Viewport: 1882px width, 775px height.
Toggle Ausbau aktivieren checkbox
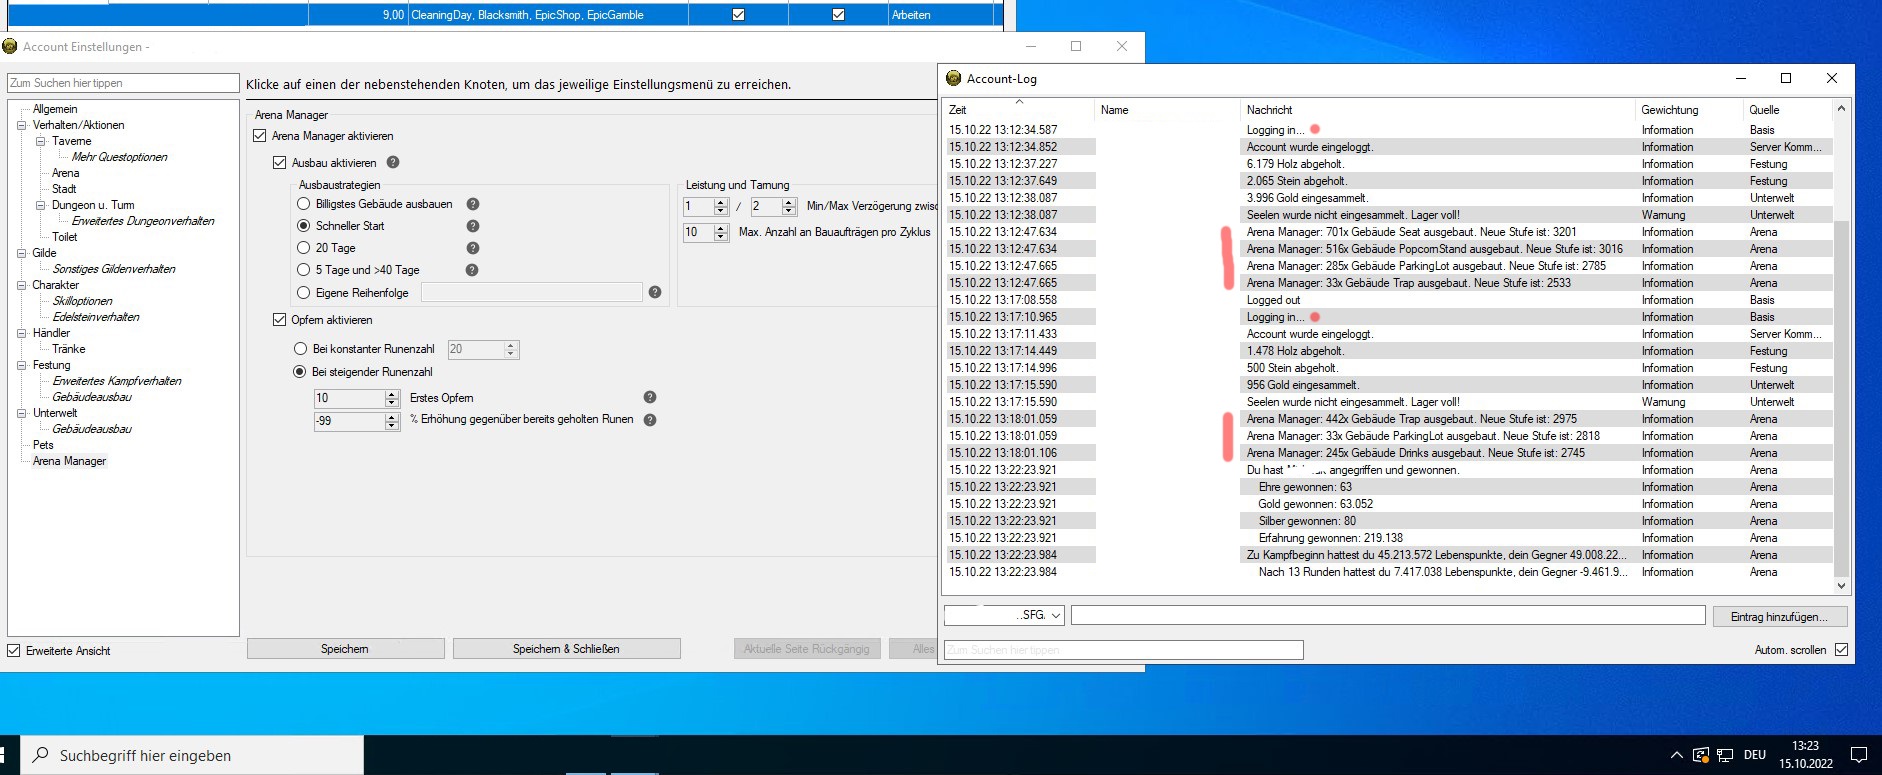[x=280, y=162]
